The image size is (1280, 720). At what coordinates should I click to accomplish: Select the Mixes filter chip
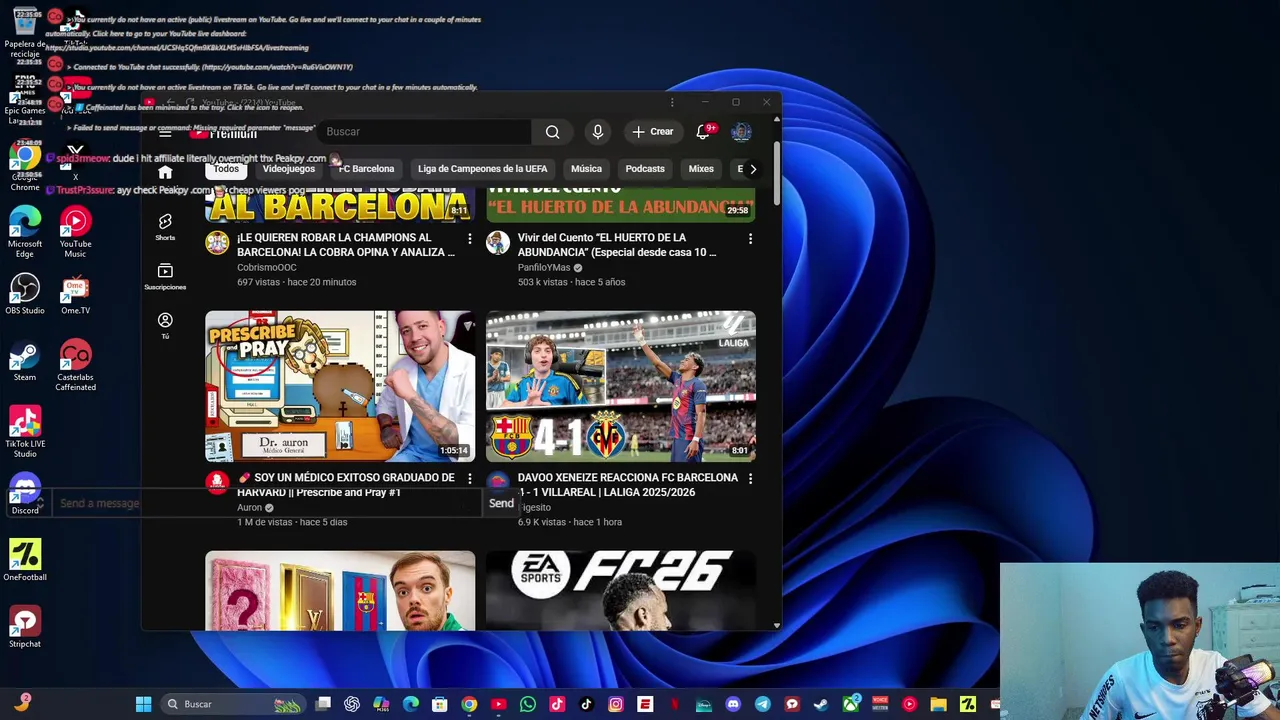click(x=701, y=169)
